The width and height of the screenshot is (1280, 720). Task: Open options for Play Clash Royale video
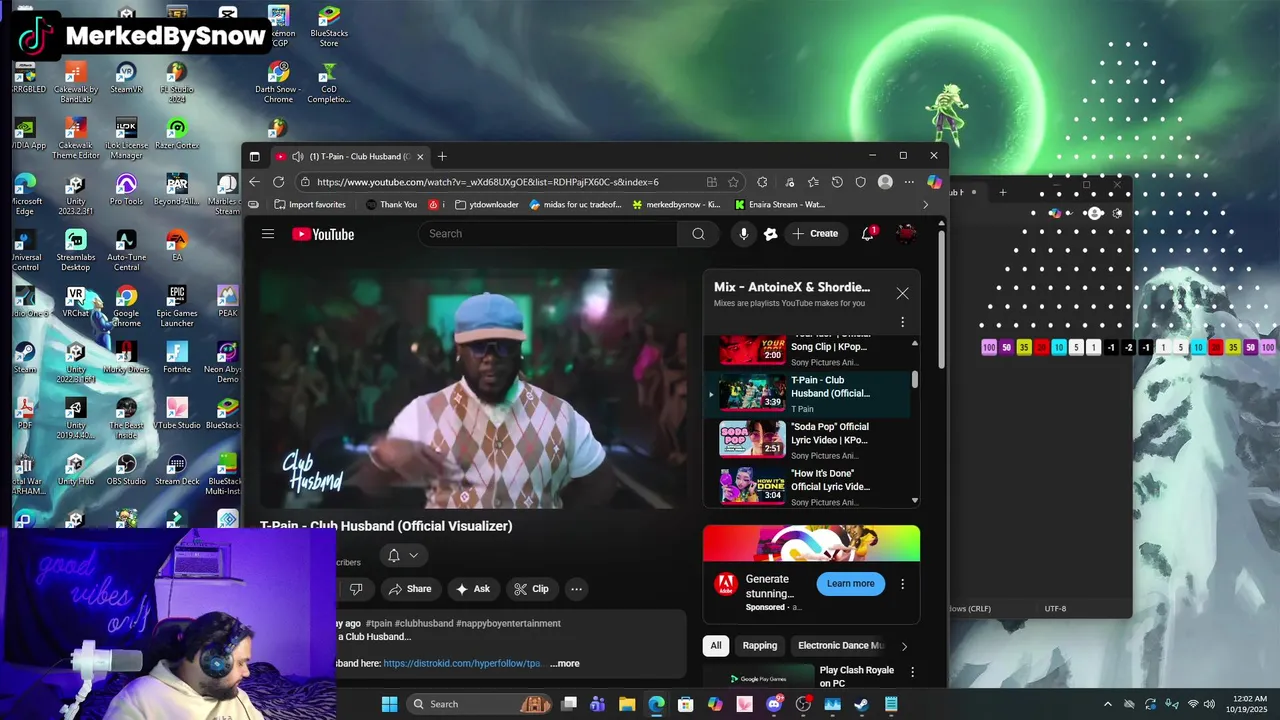click(911, 672)
